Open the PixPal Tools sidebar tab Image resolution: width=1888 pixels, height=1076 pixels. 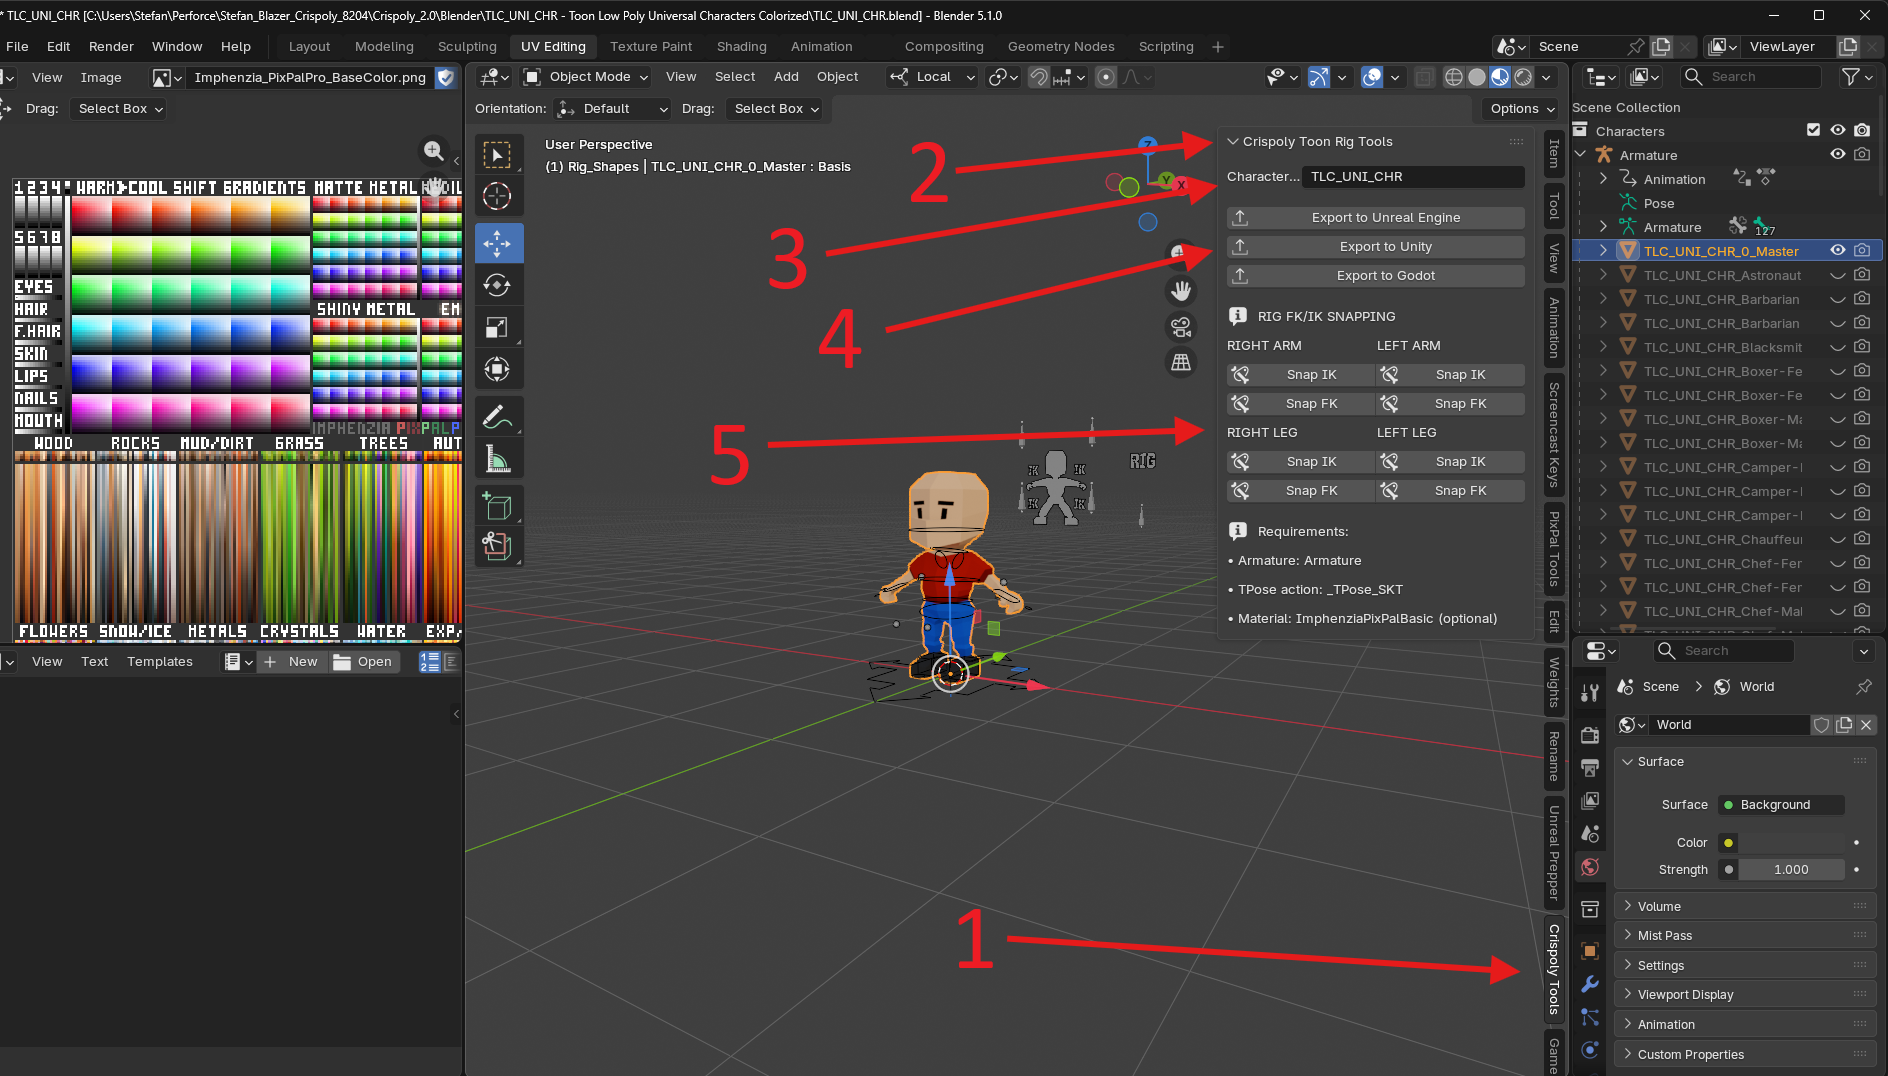[1554, 548]
